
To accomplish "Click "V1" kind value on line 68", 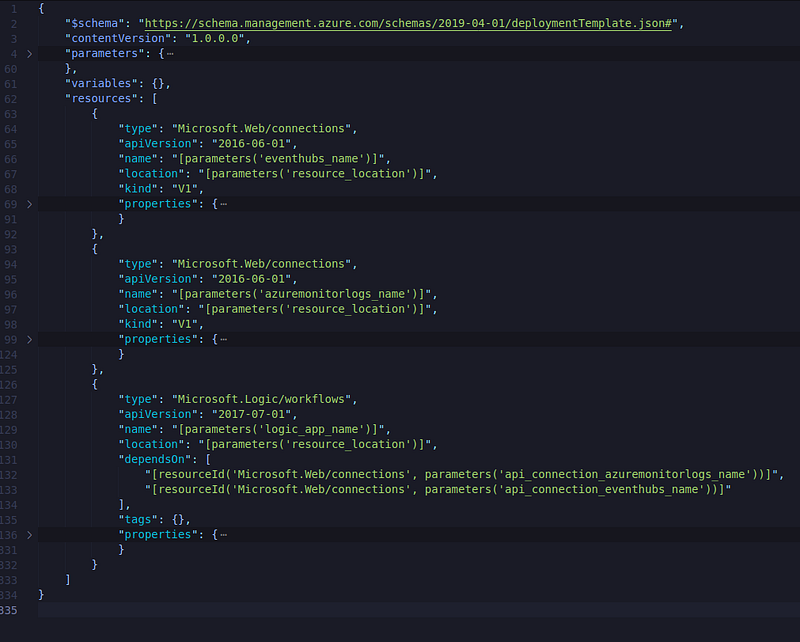I will pyautogui.click(x=185, y=189).
